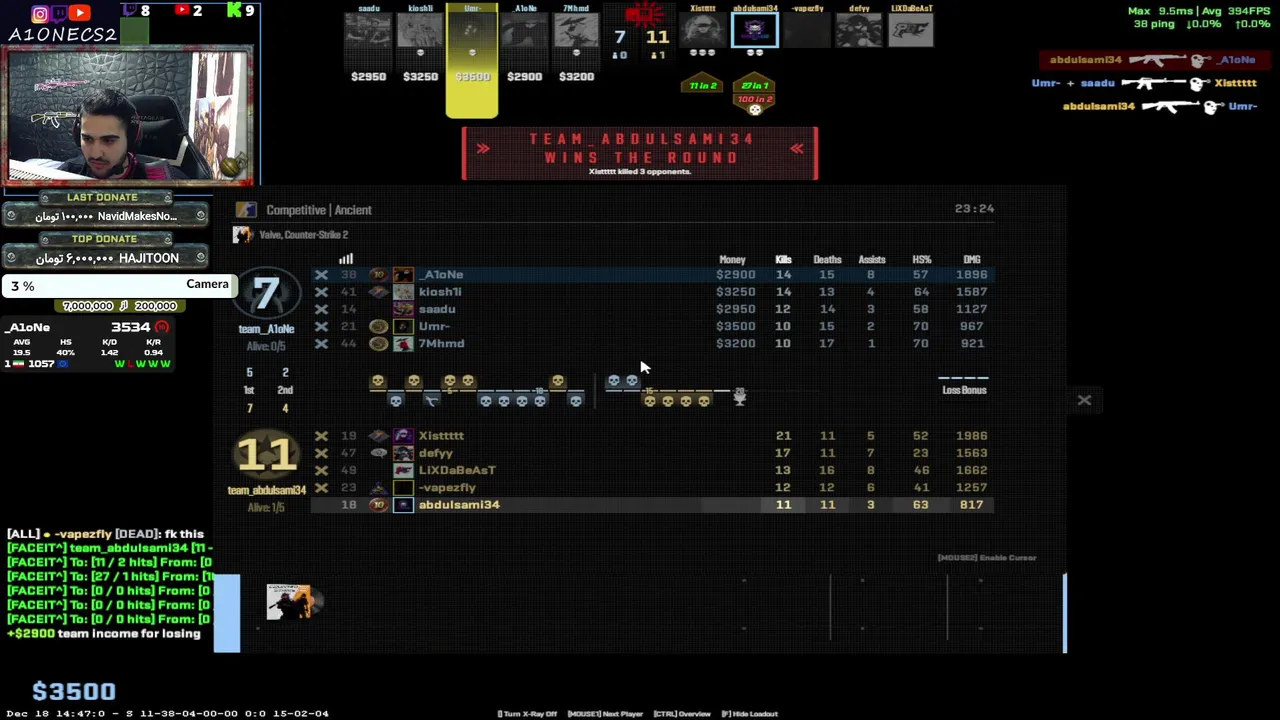Click the 'Enable Cursor' hint under the scoreboard
The image size is (1280, 720).
pos(987,558)
